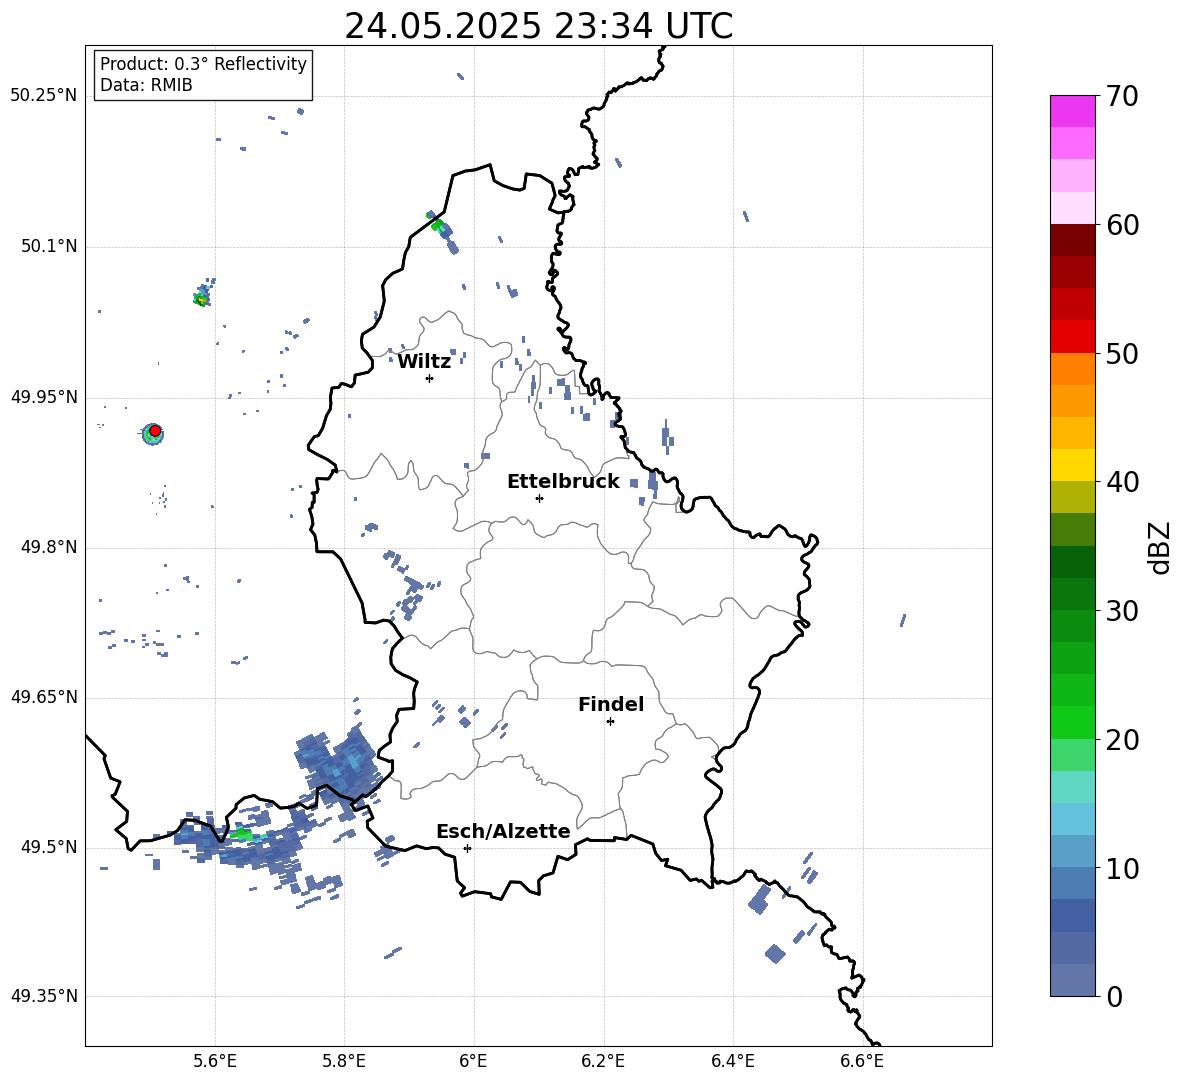
Task: Click the 49.35°N latitude label
Action: (44, 996)
